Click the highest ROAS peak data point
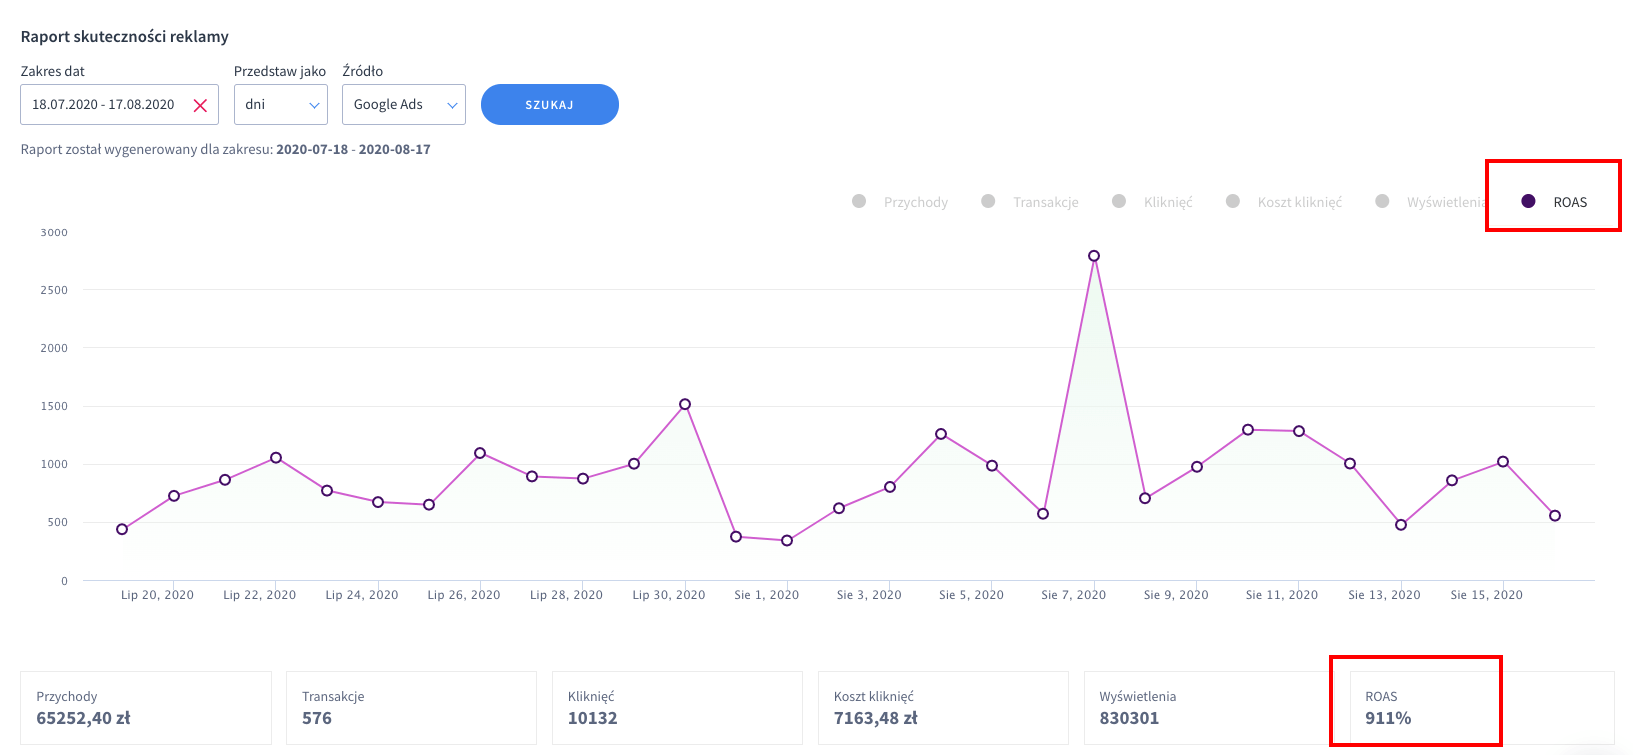The width and height of the screenshot is (1633, 755). click(x=1094, y=256)
